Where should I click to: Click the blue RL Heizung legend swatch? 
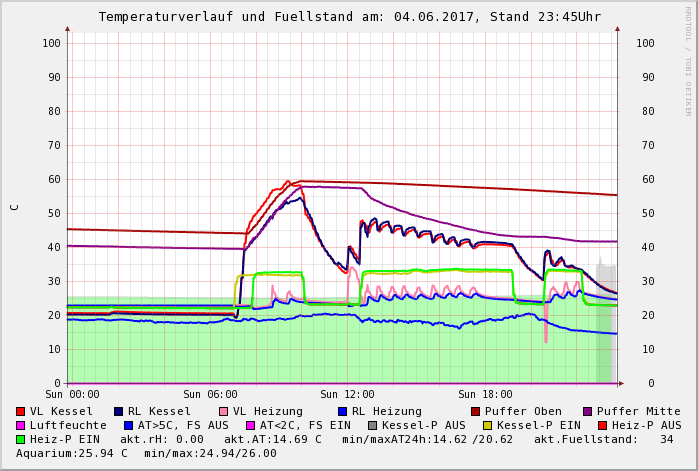342,411
